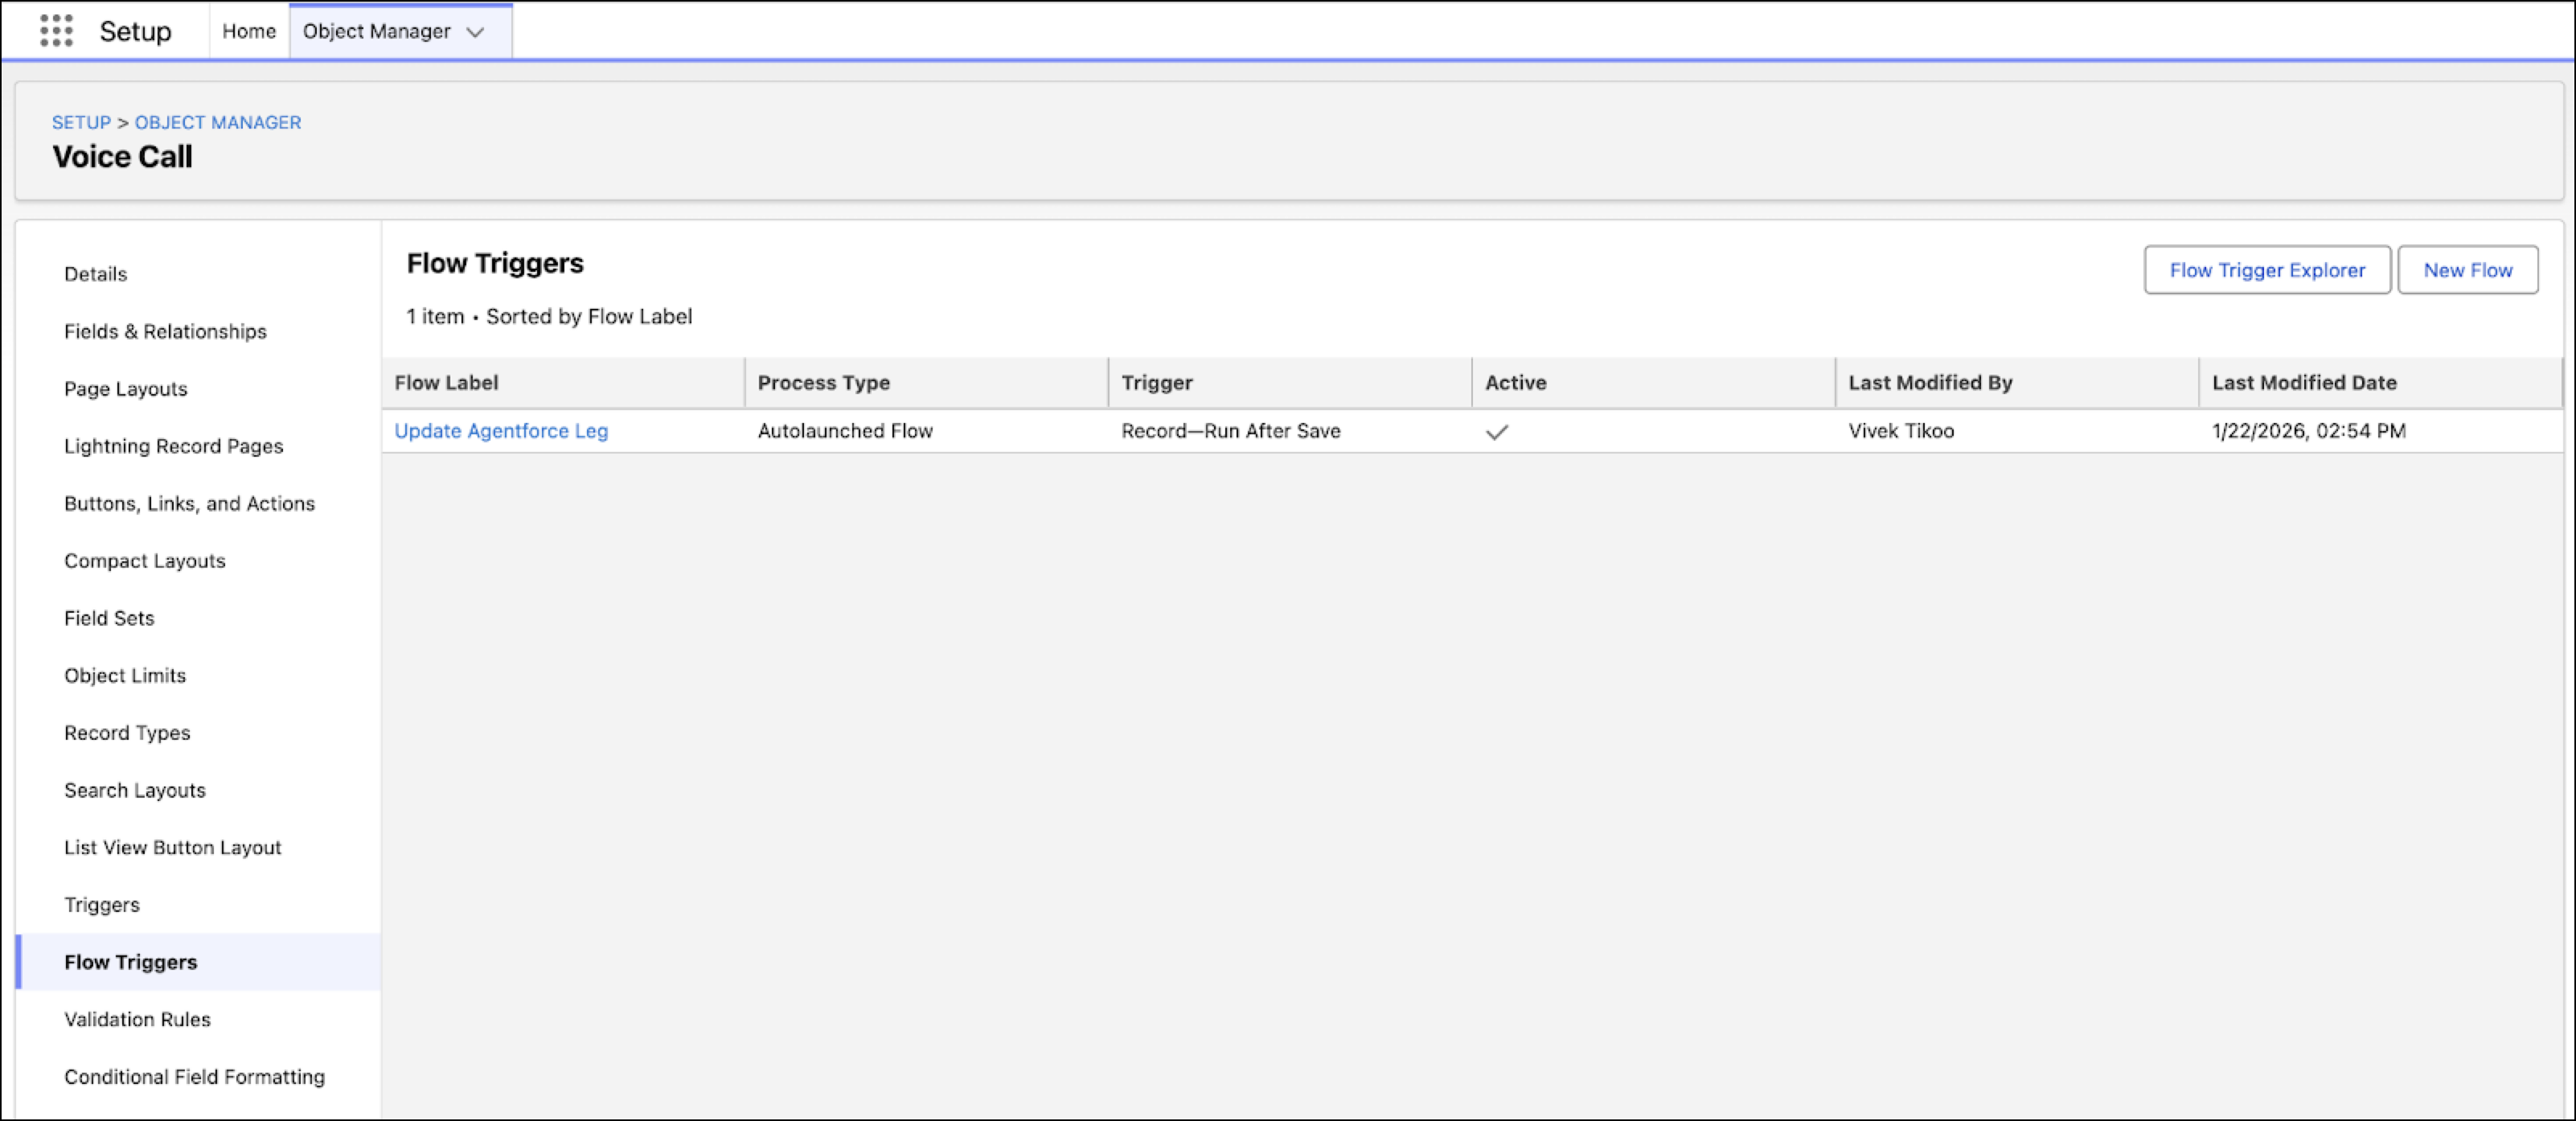Viewport: 2576px width, 1121px height.
Task: Open Object Limits section
Action: click(x=125, y=675)
